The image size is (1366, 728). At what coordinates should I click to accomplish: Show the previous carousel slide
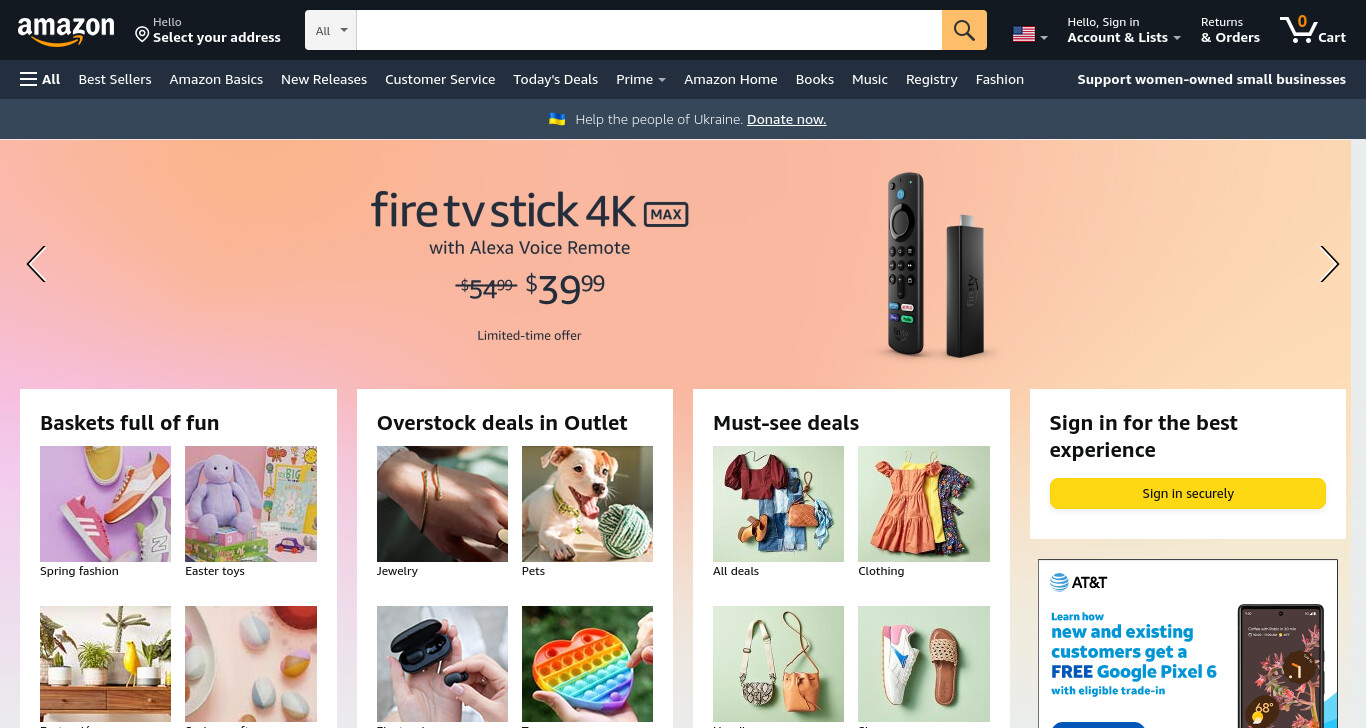(x=36, y=264)
